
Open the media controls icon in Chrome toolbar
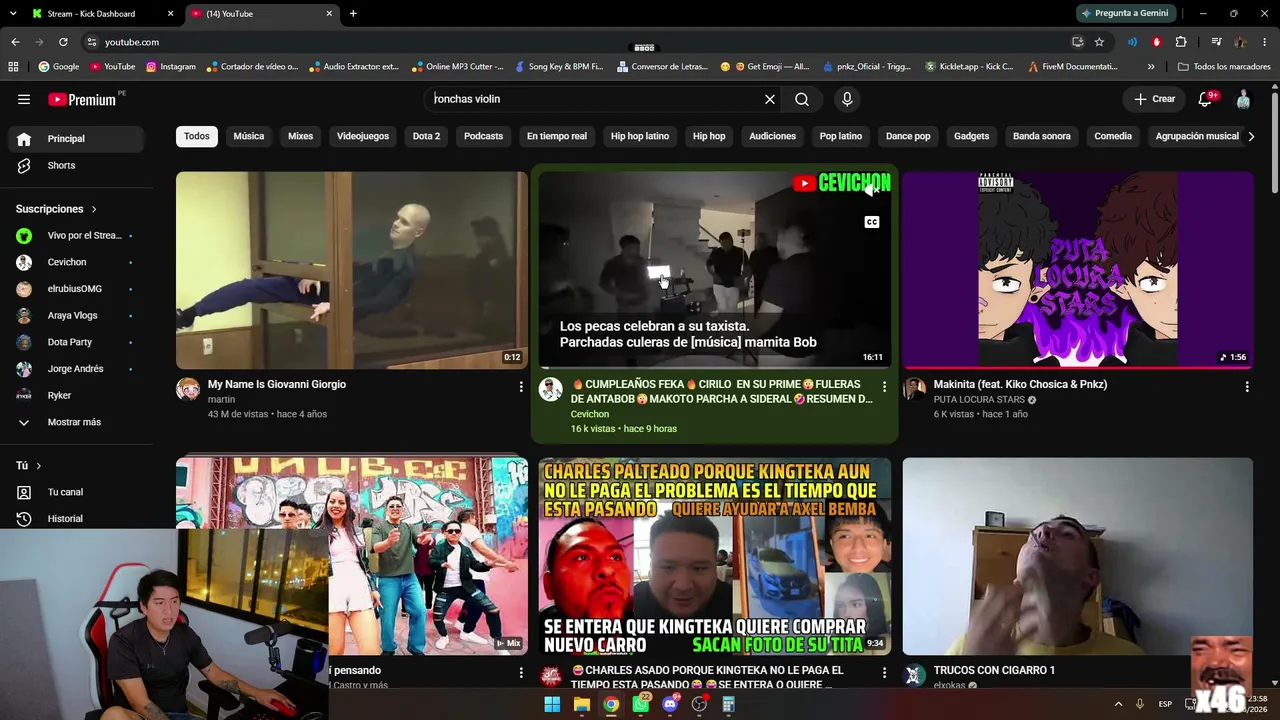click(x=1216, y=42)
